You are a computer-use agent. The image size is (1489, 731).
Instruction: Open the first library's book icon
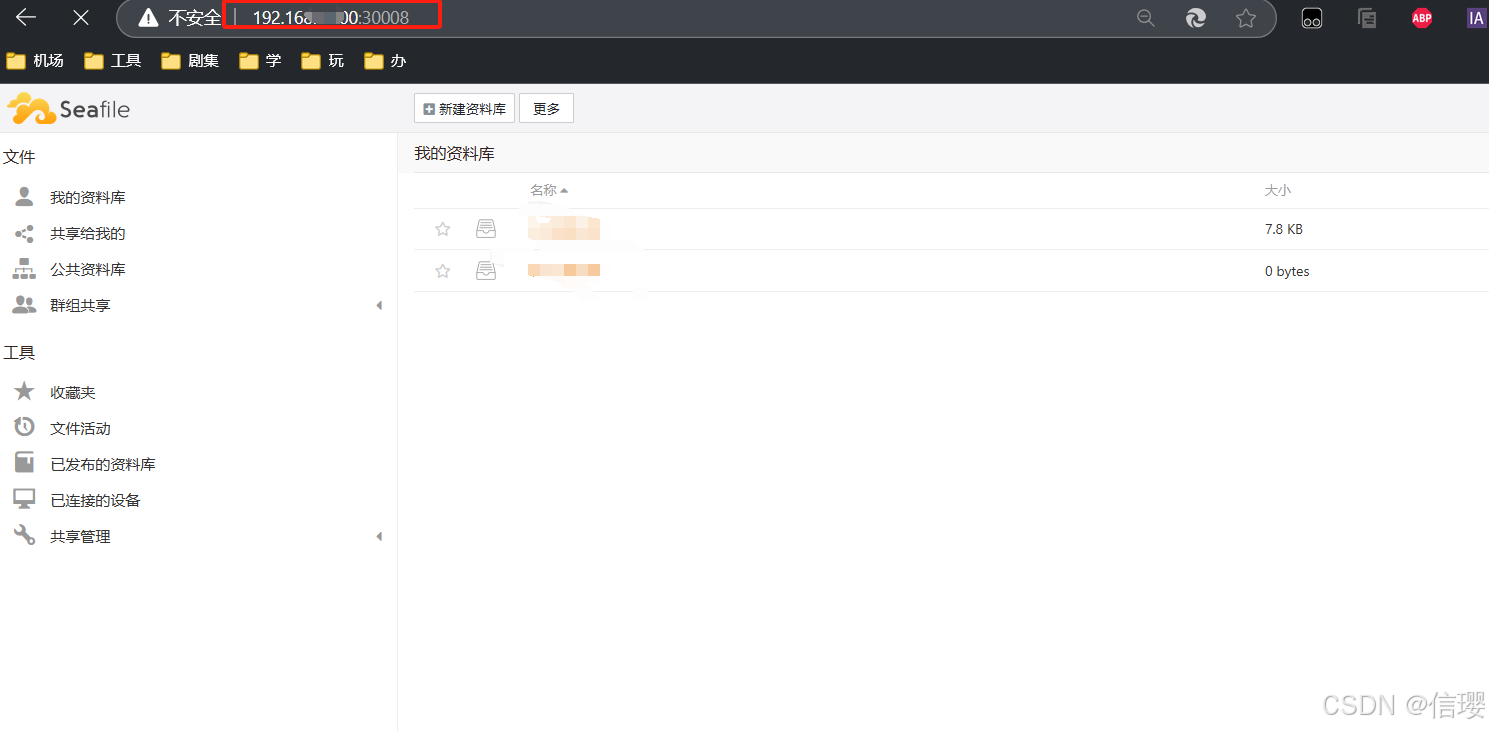tap(486, 228)
